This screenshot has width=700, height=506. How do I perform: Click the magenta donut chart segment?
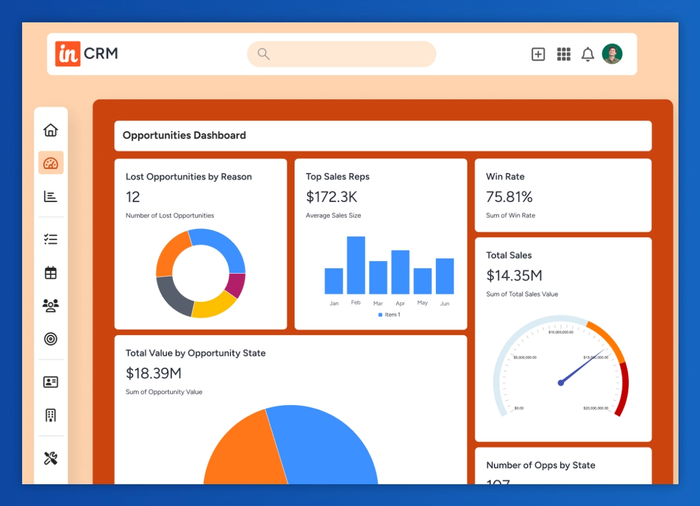[x=237, y=284]
